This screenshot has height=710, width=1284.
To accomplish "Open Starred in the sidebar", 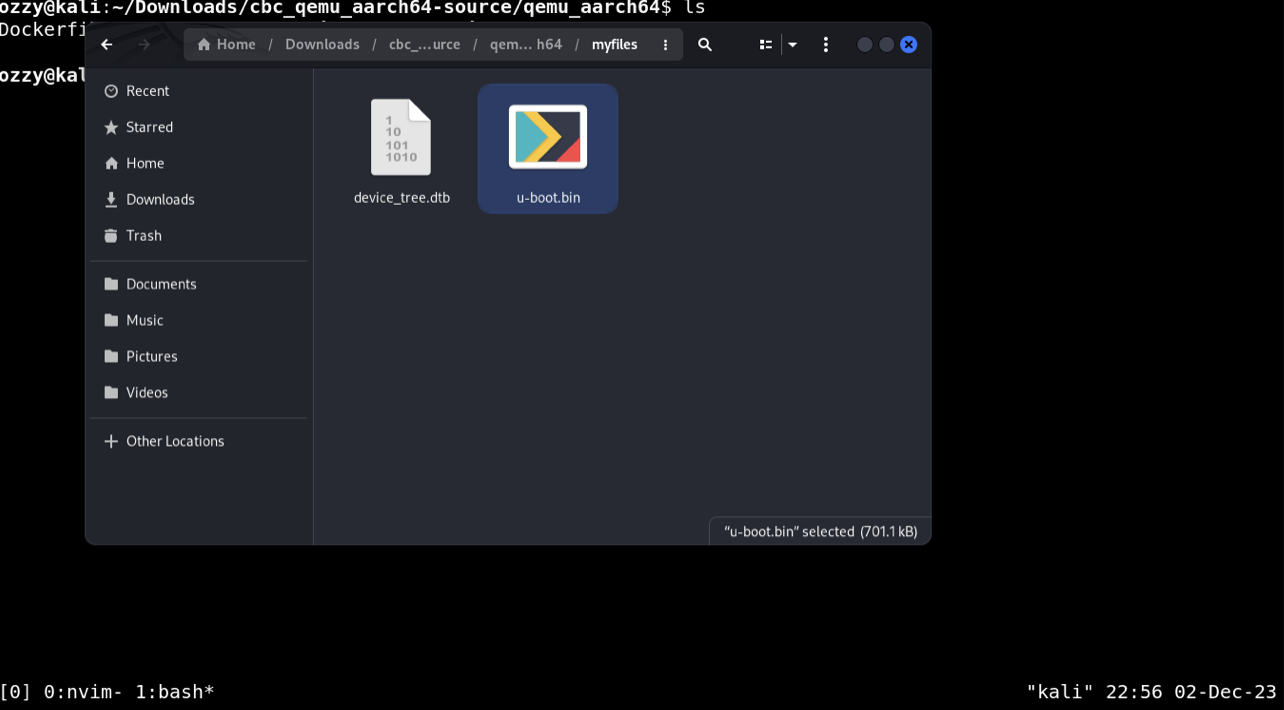I will point(199,127).
